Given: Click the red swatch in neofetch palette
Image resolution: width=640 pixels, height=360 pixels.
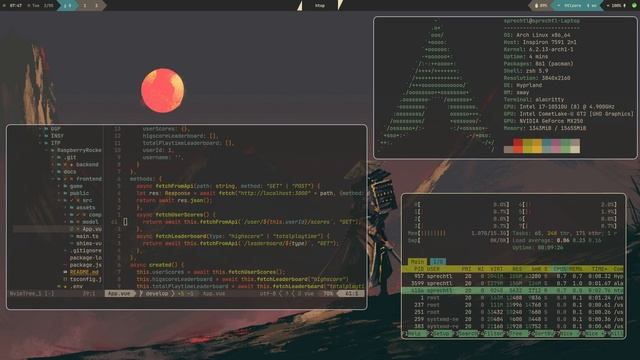Looking at the screenshot, I should [x=518, y=146].
